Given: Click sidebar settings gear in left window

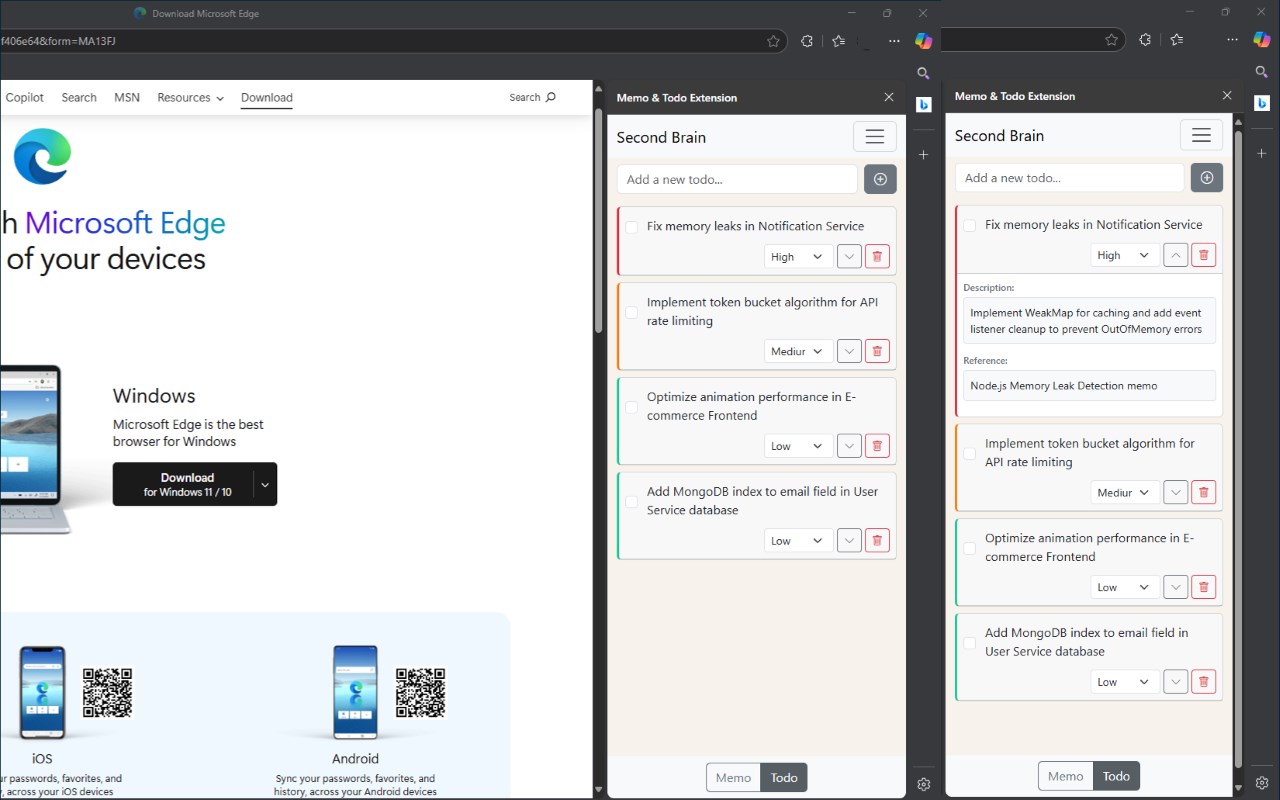Looking at the screenshot, I should point(924,784).
